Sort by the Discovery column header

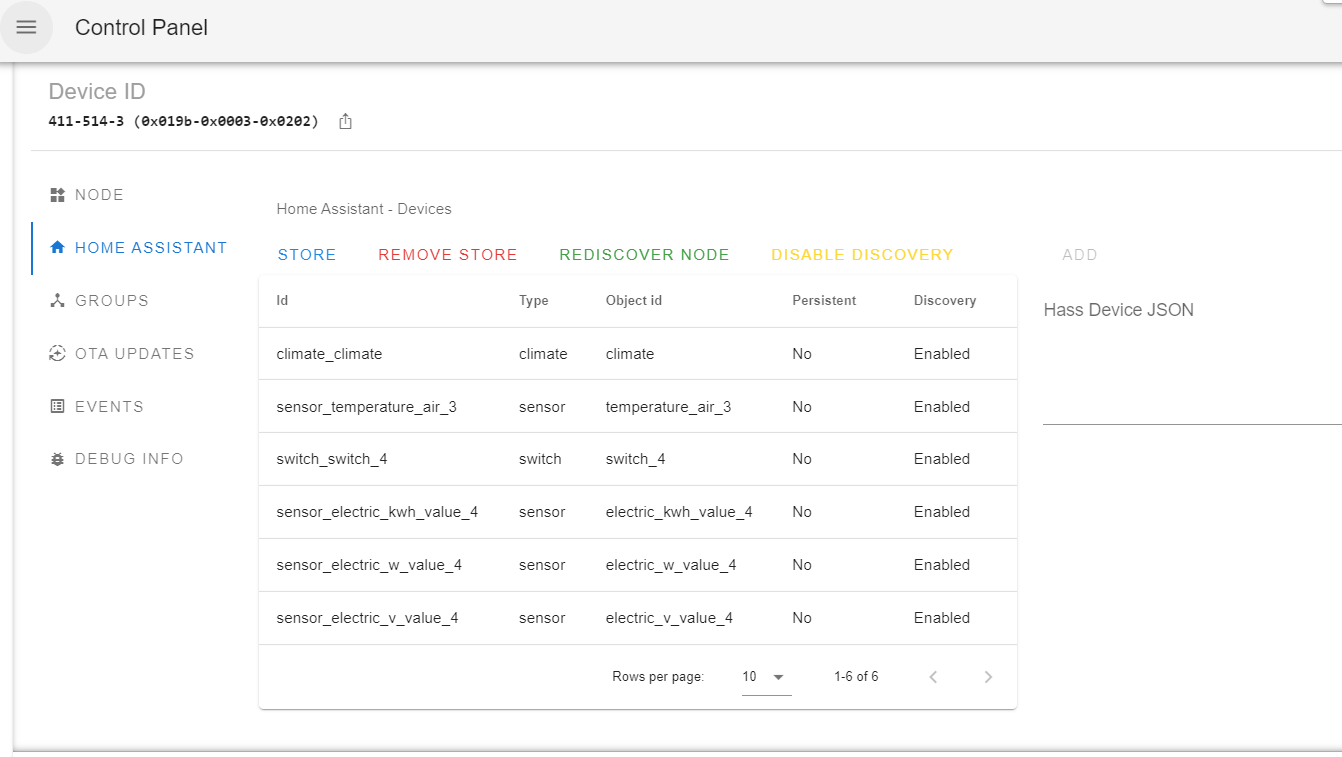pyautogui.click(x=945, y=300)
